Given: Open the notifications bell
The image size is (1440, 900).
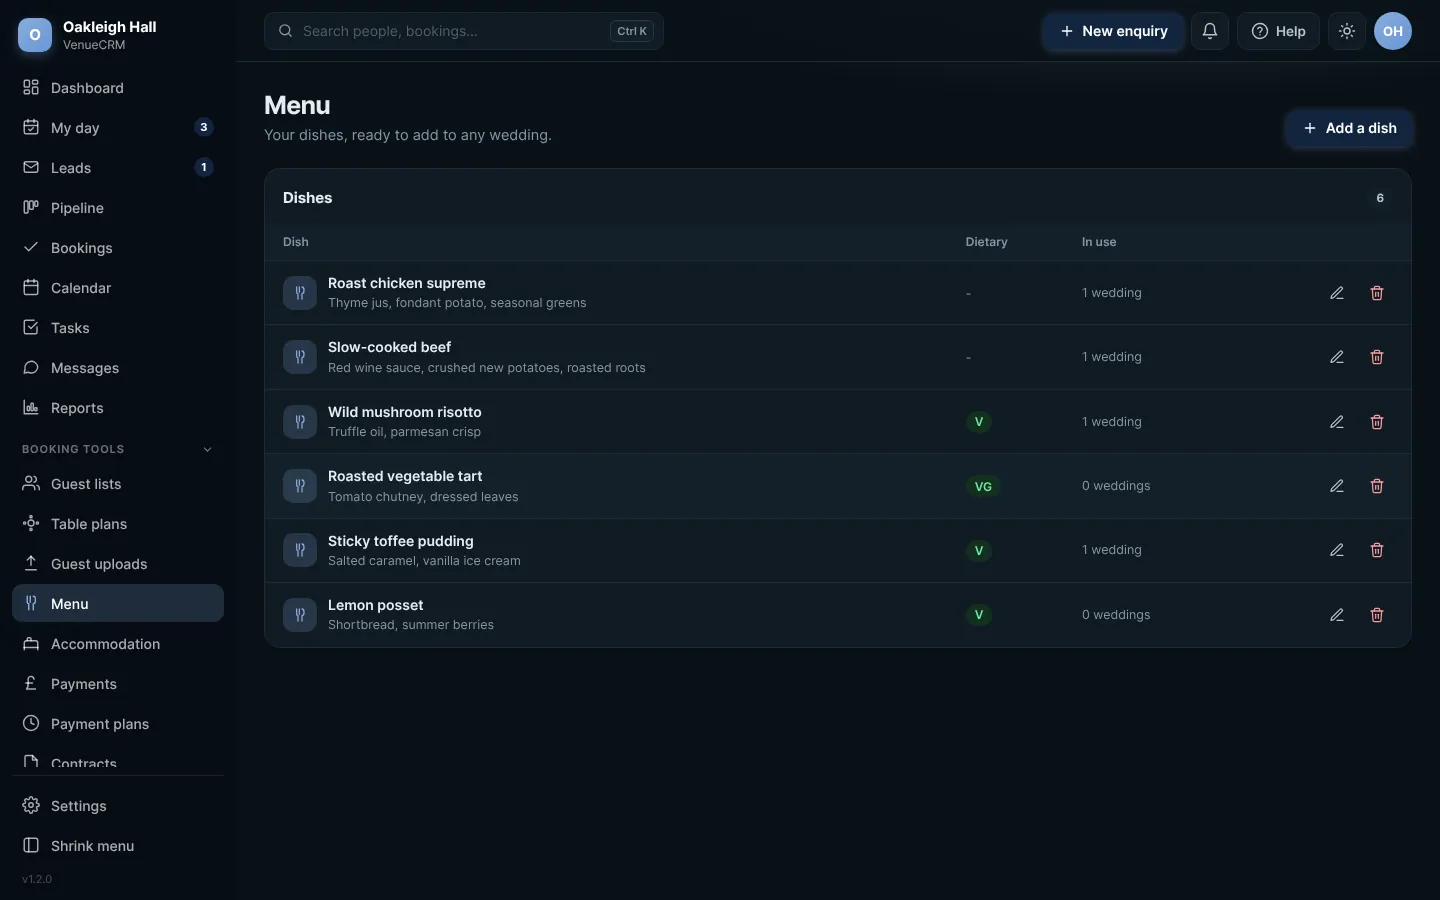Looking at the screenshot, I should point(1210,31).
